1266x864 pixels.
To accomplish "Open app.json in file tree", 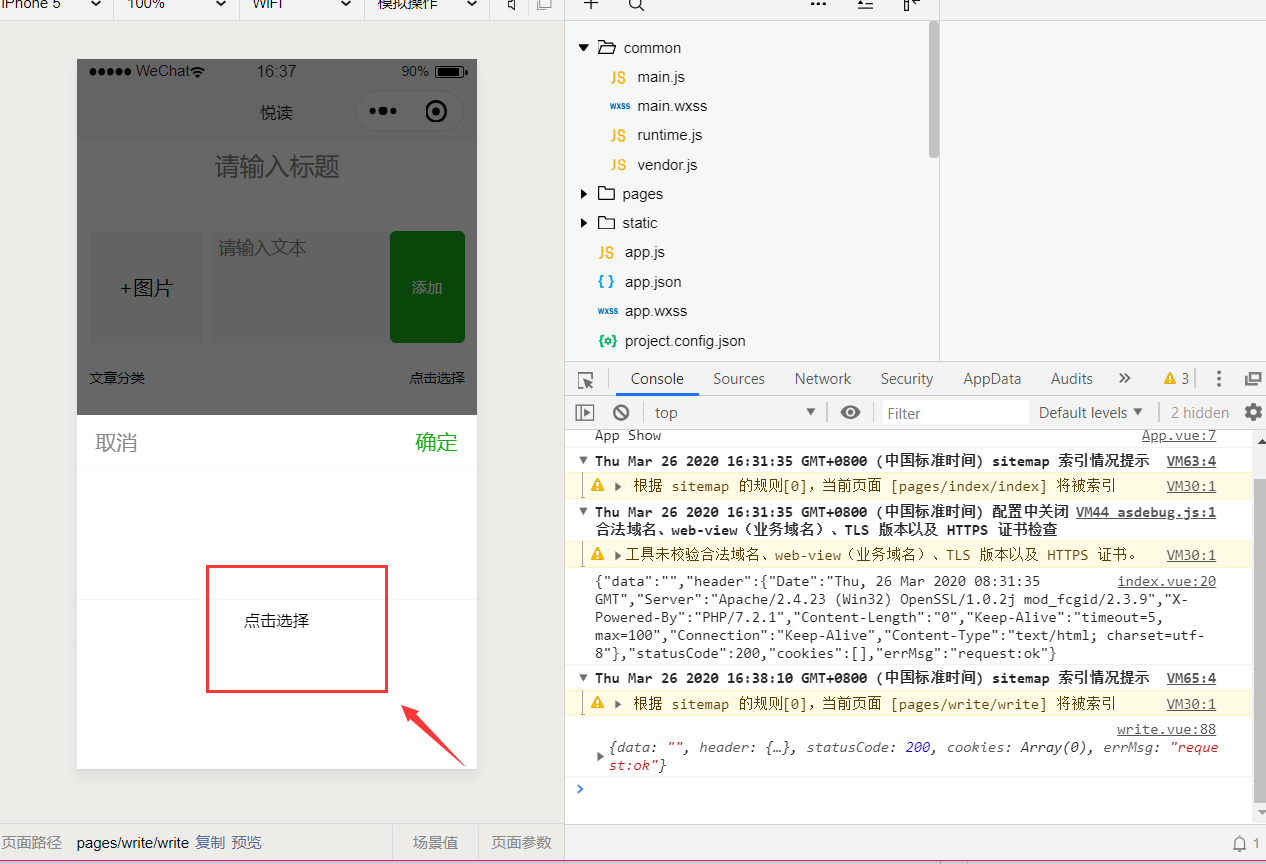I will pos(653,282).
